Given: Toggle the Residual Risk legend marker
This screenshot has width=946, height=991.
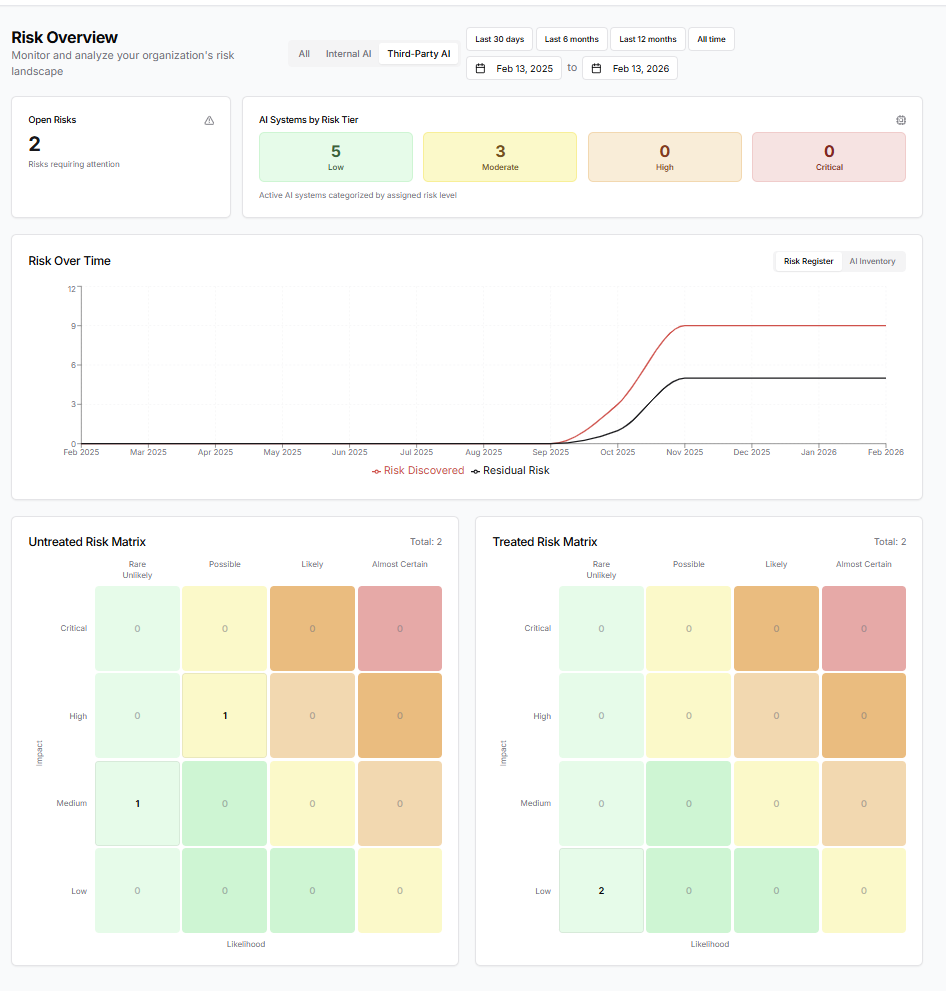Looking at the screenshot, I should 476,471.
